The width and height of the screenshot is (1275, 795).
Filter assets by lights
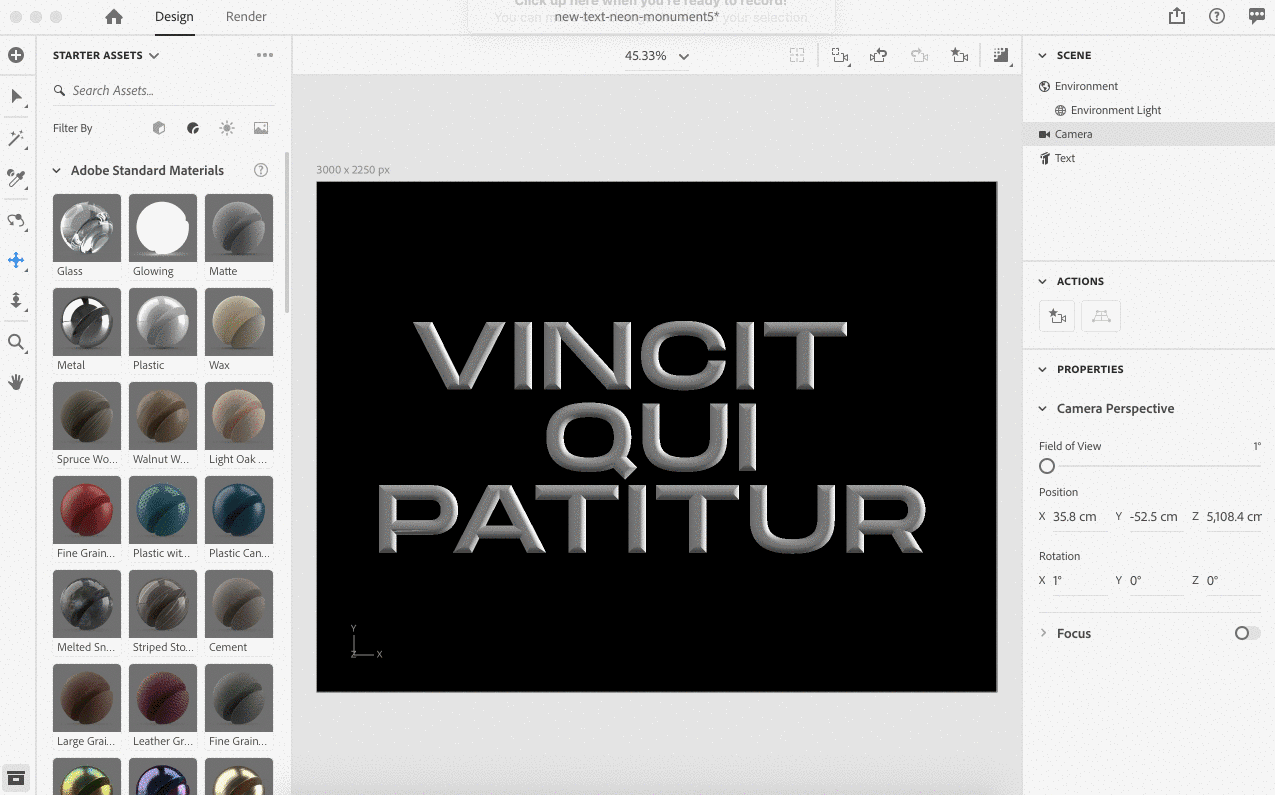pyautogui.click(x=227, y=128)
